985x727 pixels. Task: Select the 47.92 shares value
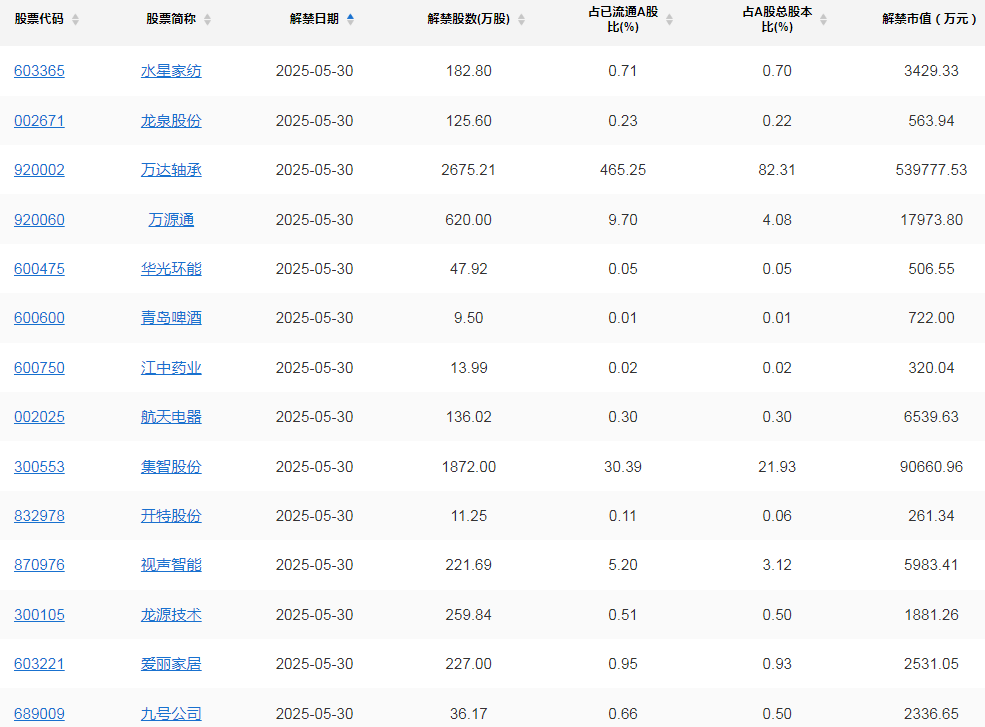click(469, 269)
